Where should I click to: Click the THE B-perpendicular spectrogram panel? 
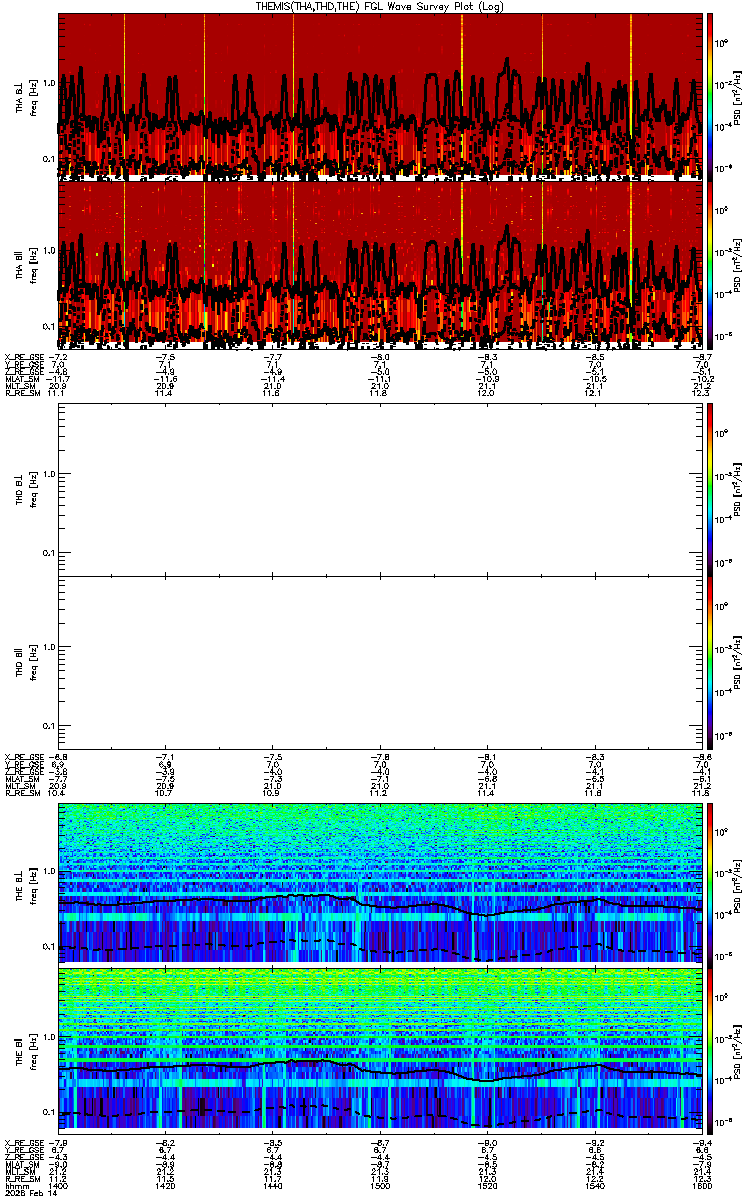tap(380, 882)
